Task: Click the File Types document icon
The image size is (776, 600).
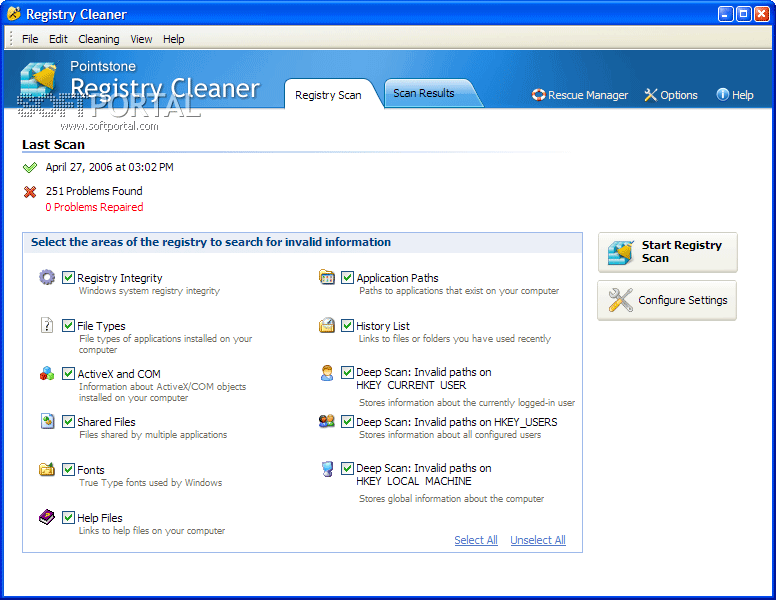Action: pos(47,325)
